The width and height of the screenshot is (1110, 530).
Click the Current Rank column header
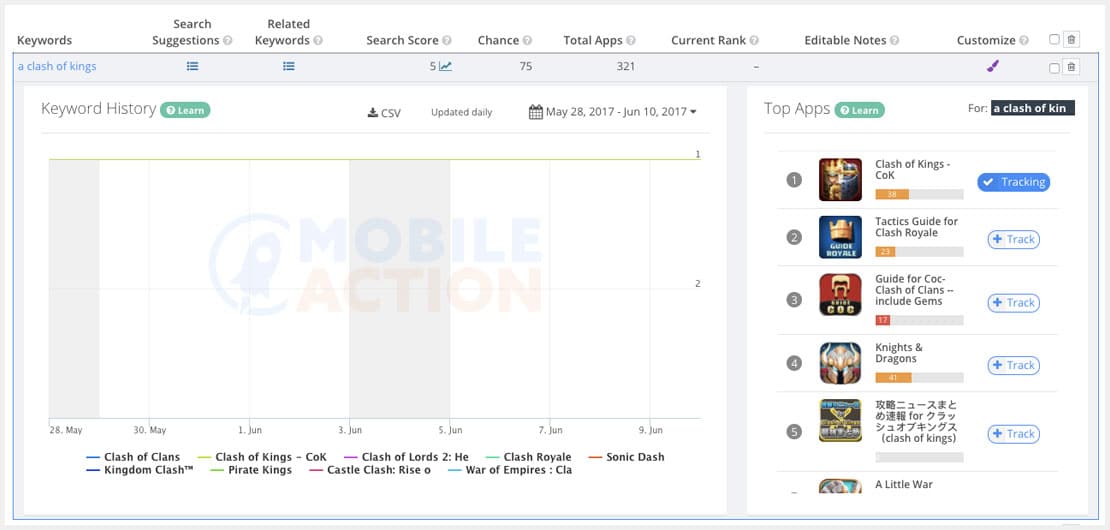[x=709, y=40]
